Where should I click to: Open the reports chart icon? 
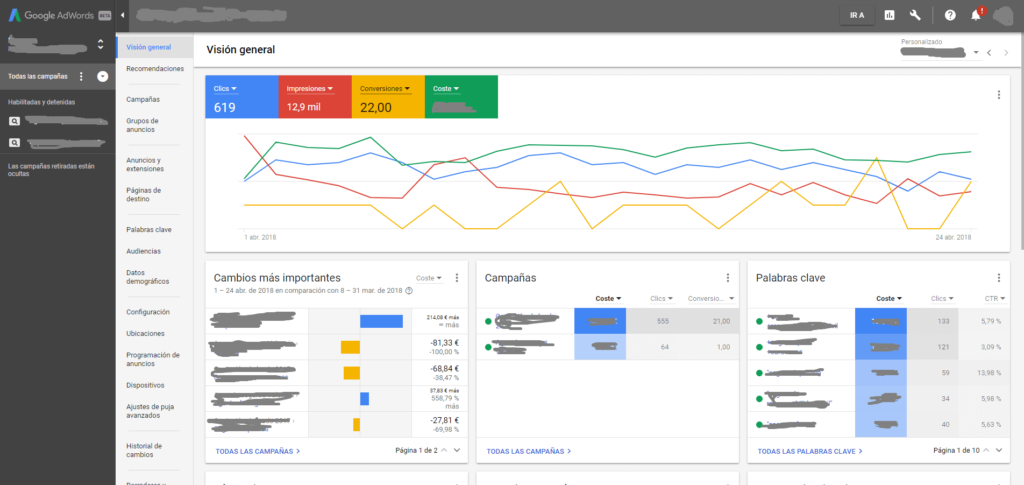pos(889,16)
